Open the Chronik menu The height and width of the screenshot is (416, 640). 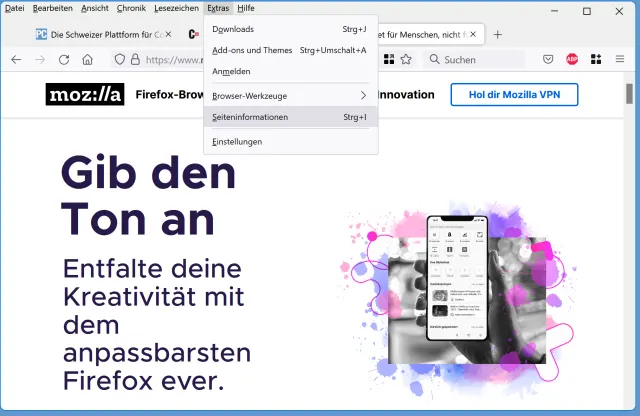(x=131, y=8)
